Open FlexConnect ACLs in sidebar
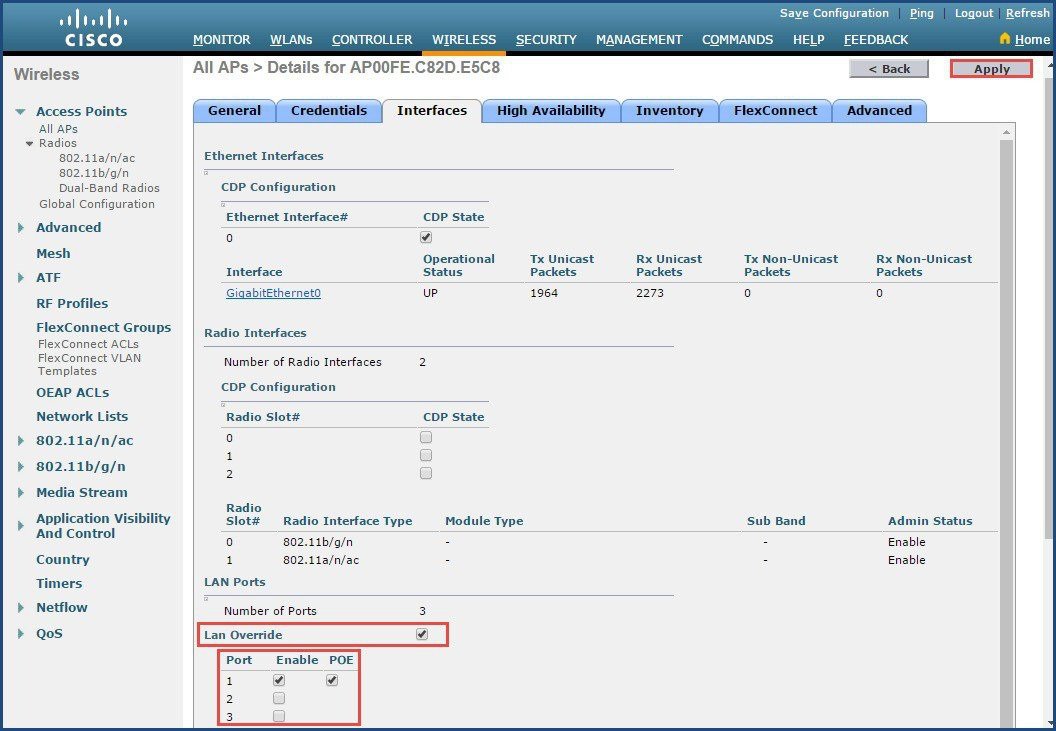Screen dimensions: 1056x731 point(88,344)
